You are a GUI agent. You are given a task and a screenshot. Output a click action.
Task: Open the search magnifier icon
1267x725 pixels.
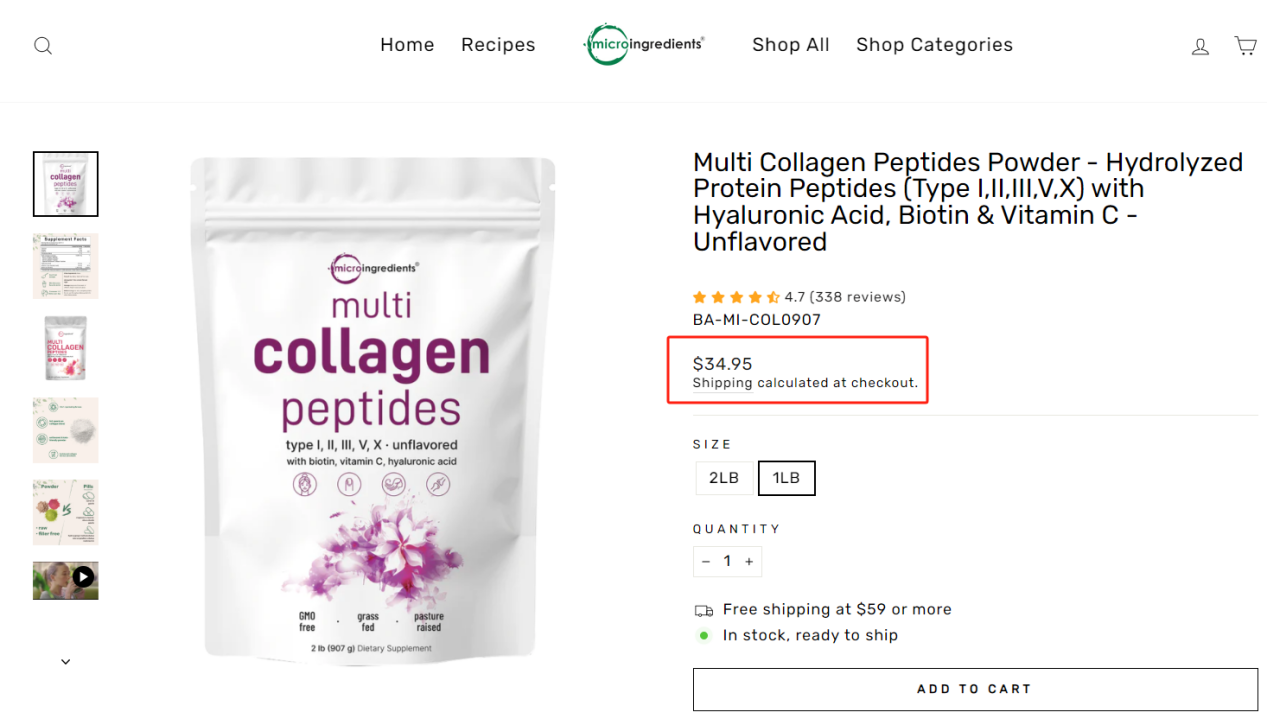click(x=43, y=46)
